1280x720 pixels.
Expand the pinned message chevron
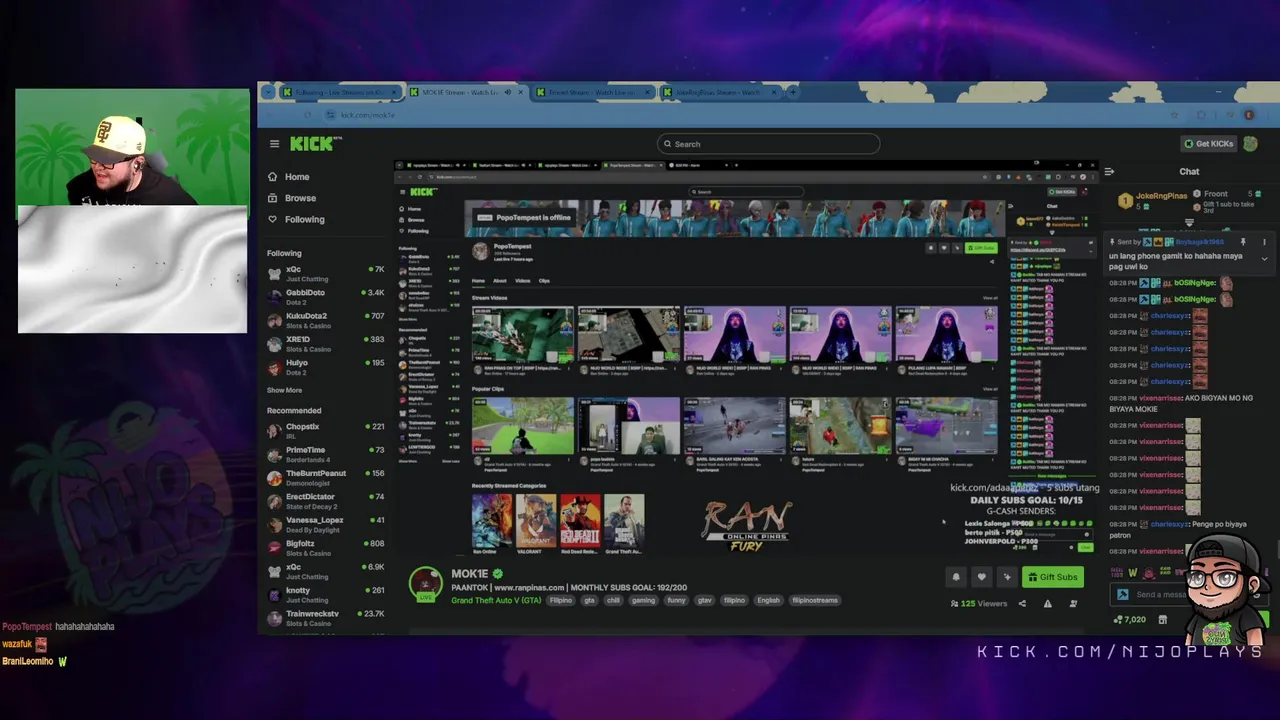[1264, 259]
